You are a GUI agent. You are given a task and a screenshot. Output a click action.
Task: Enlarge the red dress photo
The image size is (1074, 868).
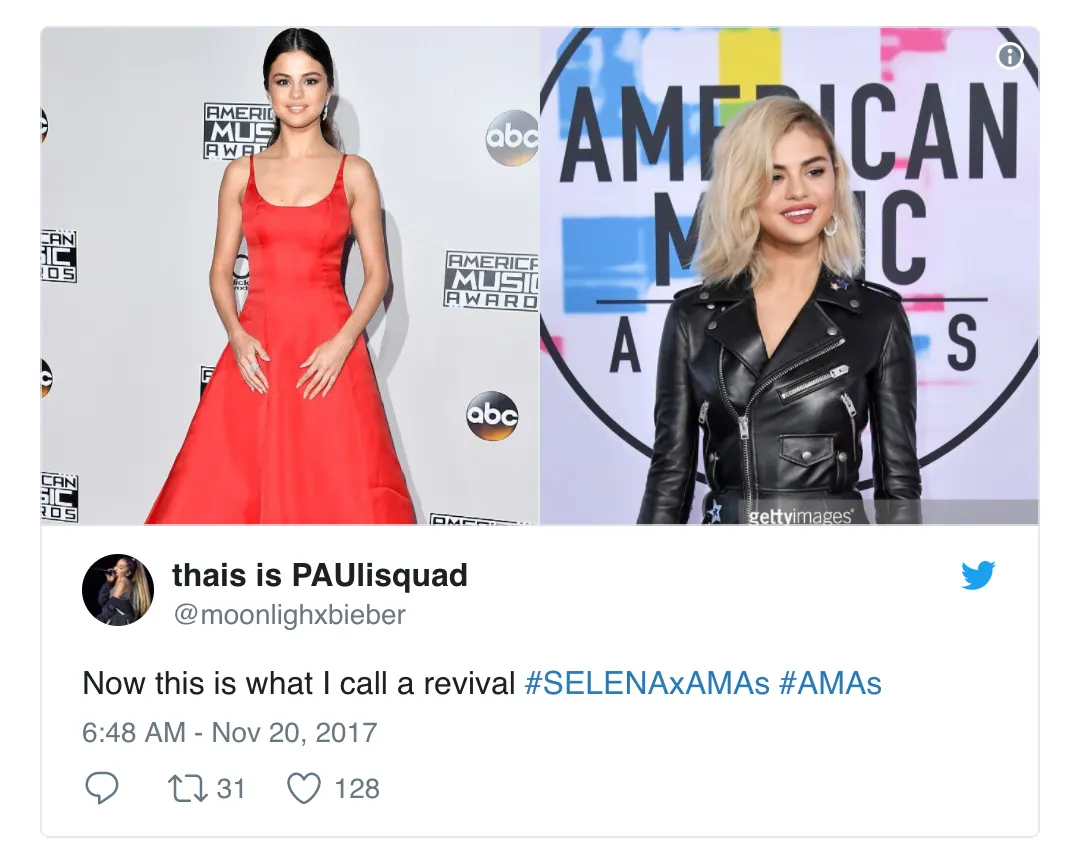(x=290, y=276)
